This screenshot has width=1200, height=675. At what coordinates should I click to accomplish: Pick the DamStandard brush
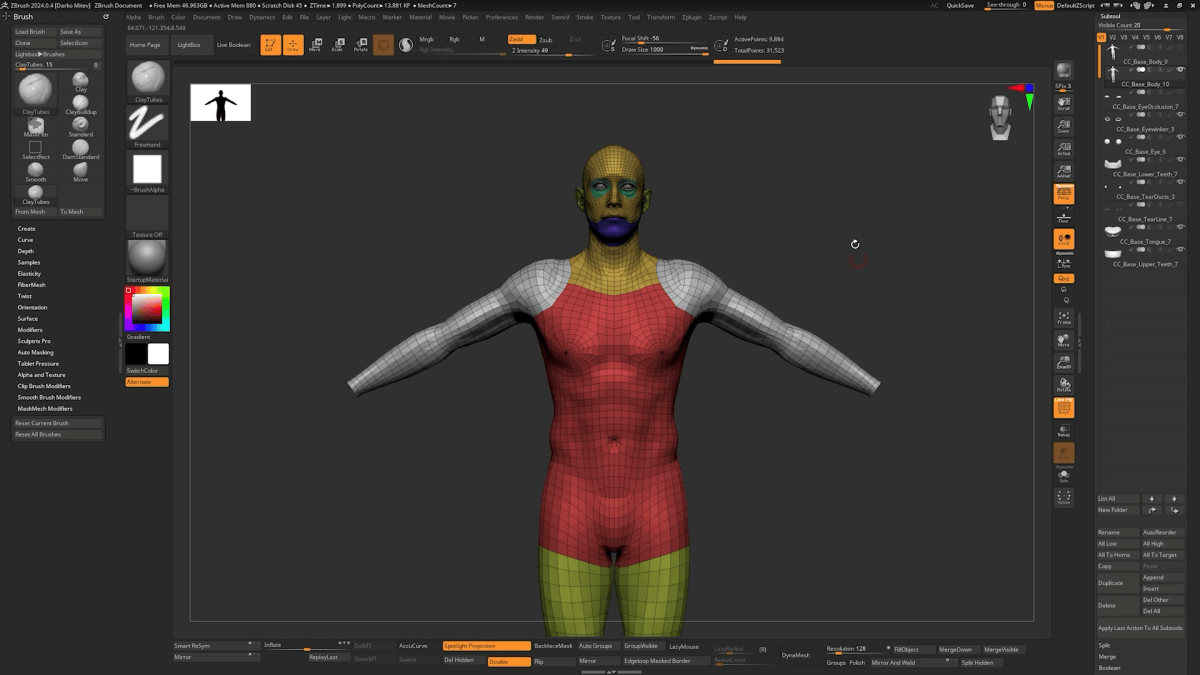pyautogui.click(x=80, y=149)
